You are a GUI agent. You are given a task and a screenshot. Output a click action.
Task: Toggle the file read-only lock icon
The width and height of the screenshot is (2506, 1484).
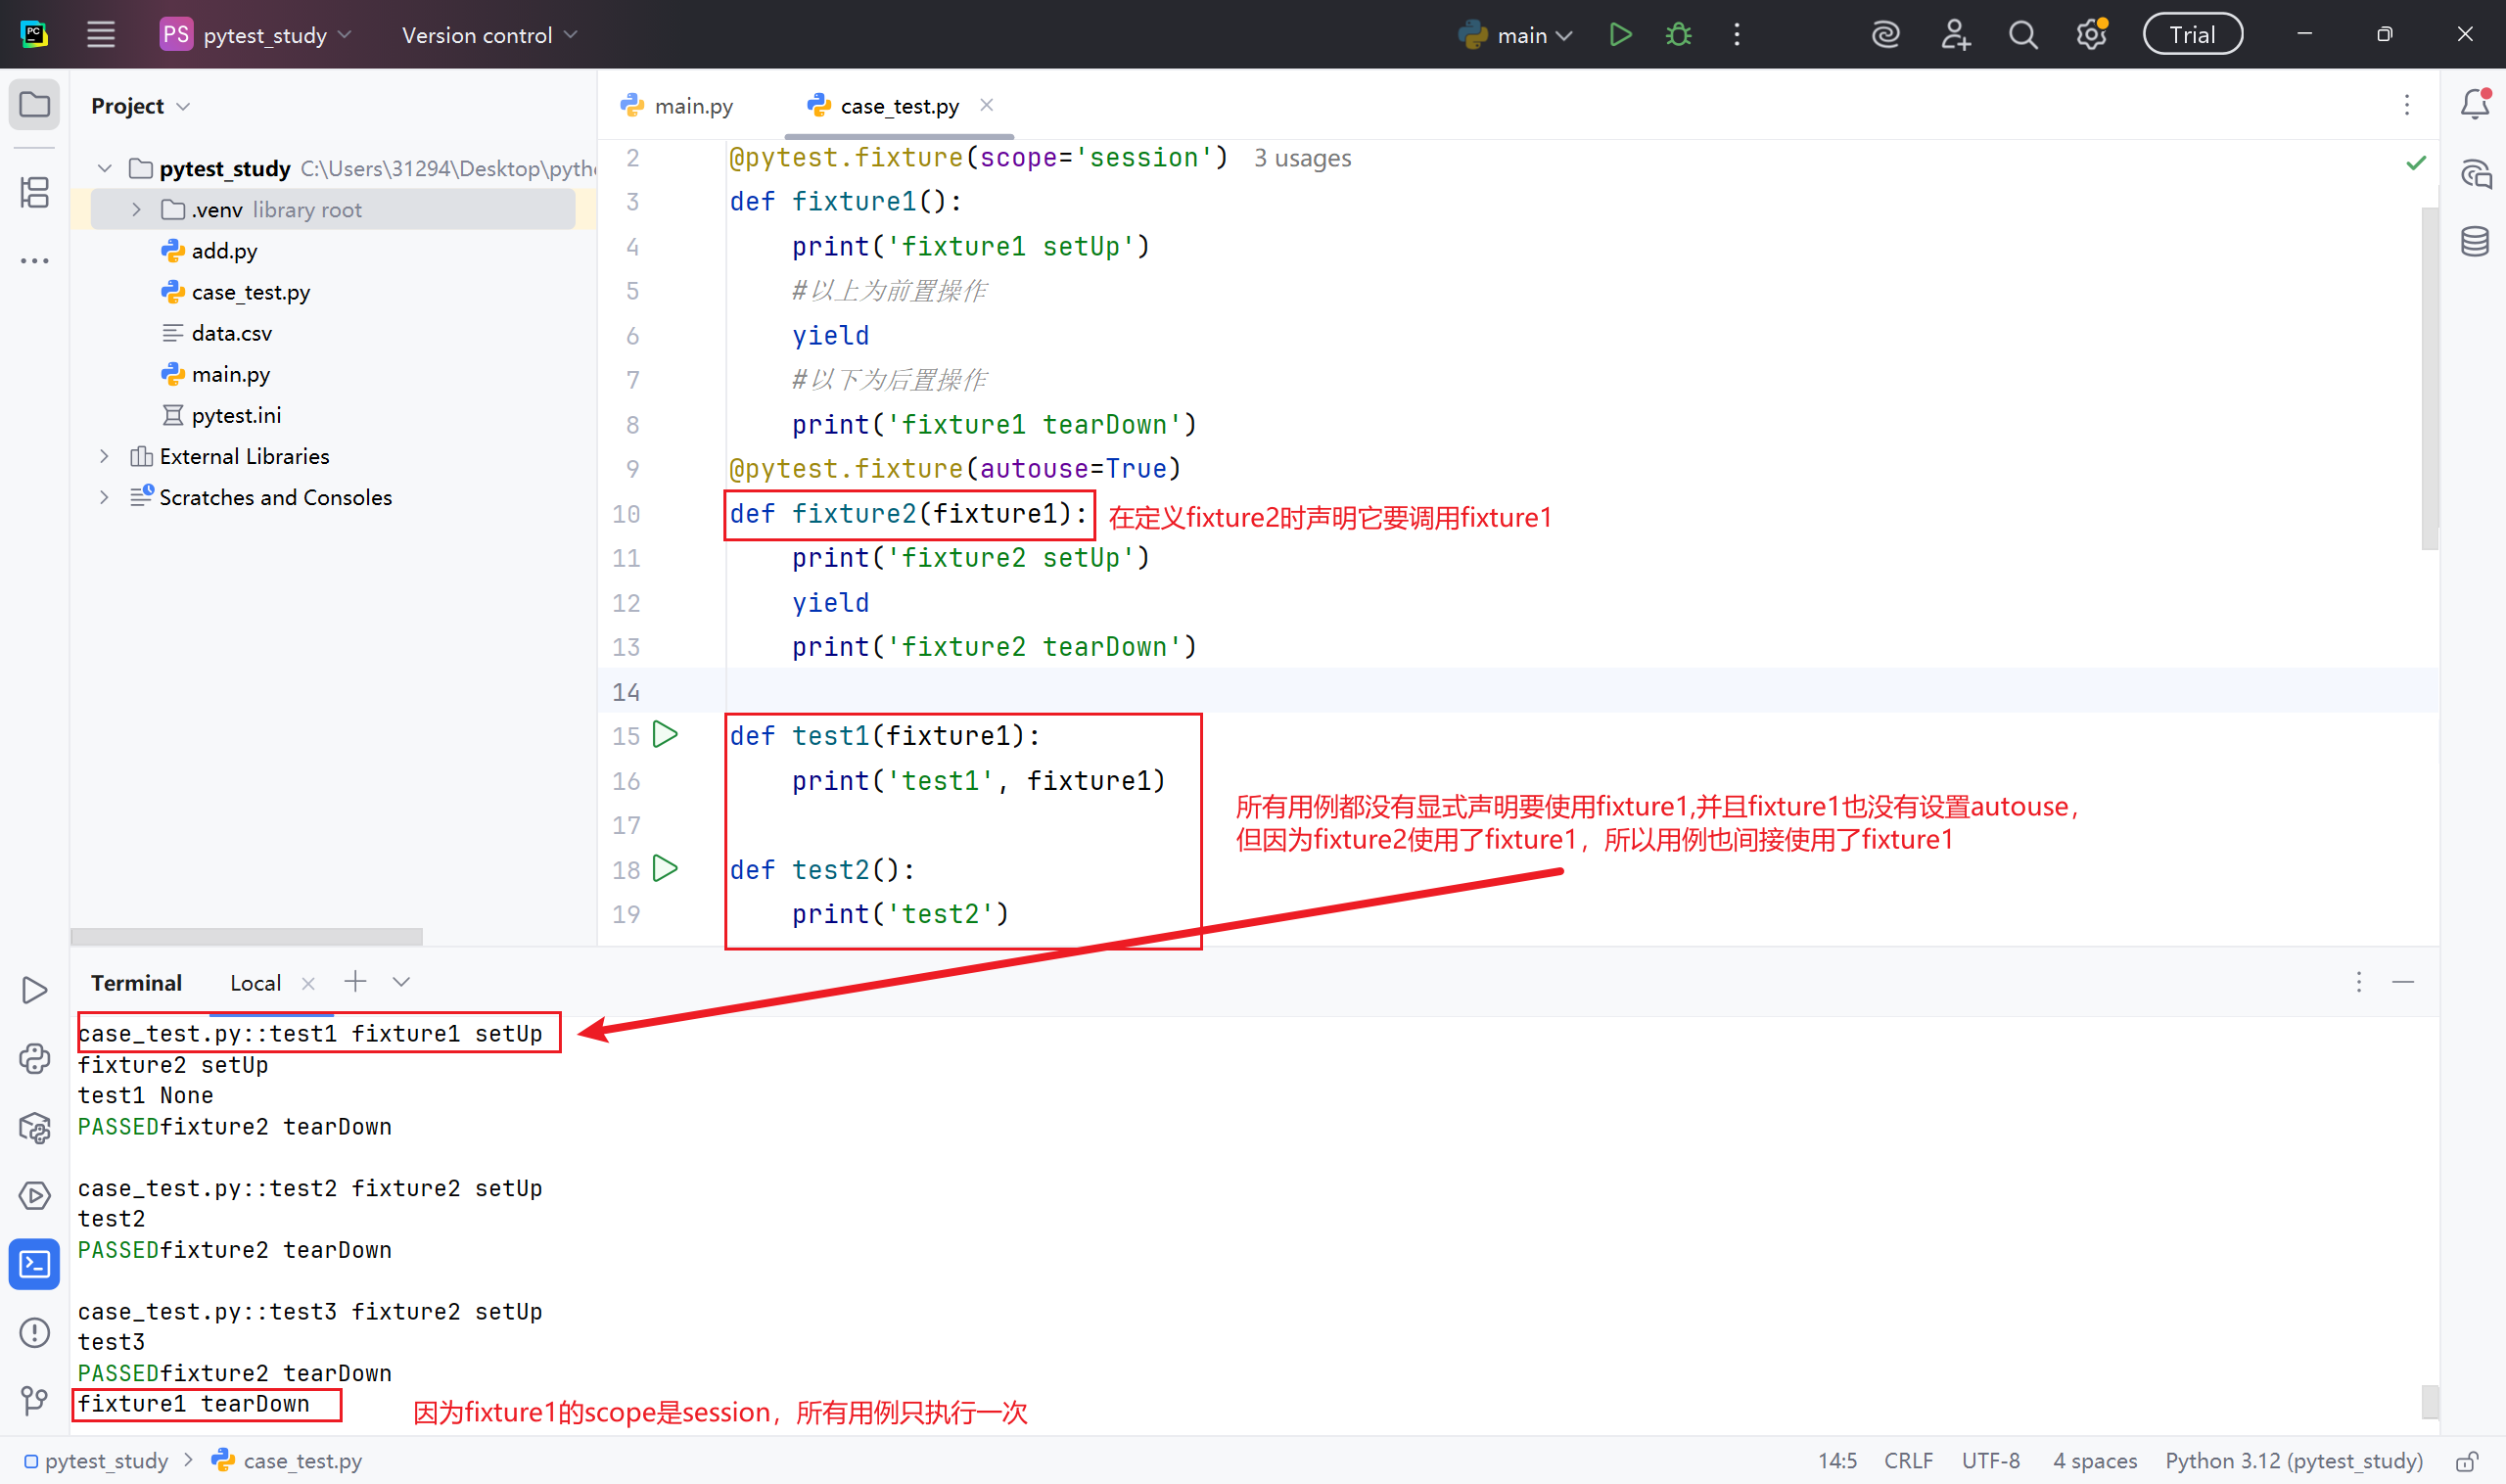point(2466,1461)
